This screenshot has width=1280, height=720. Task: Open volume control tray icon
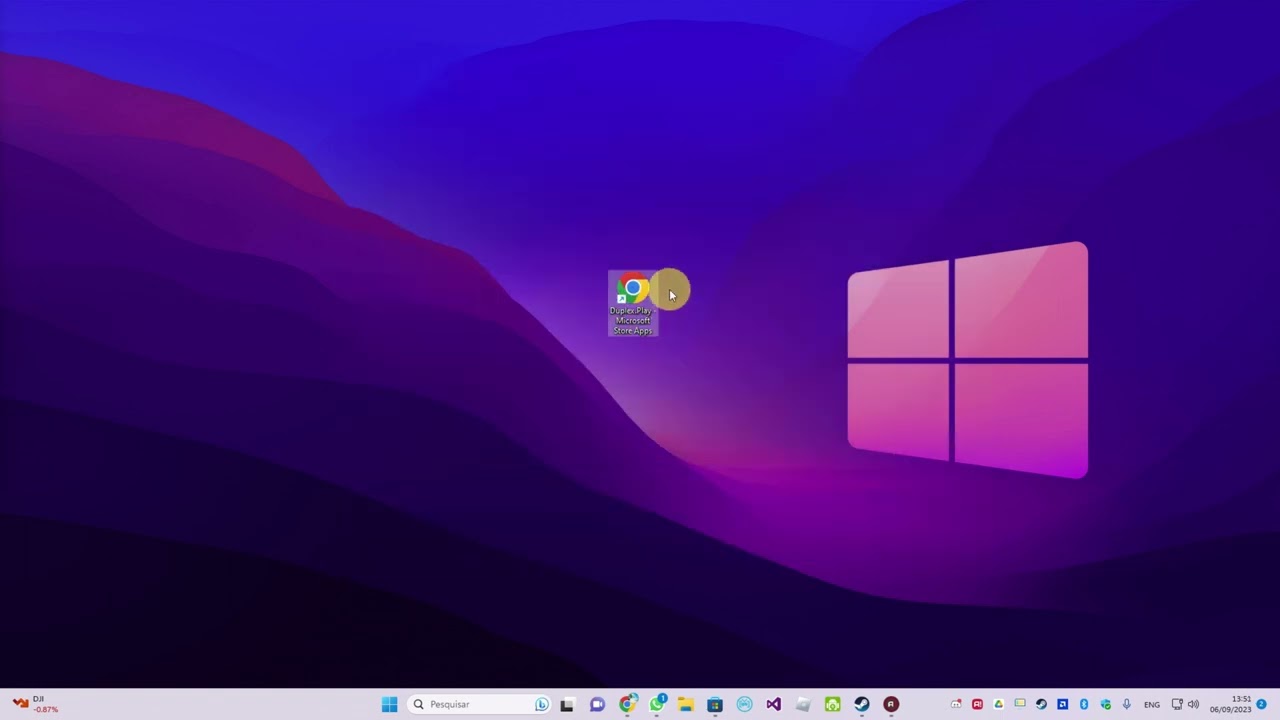1193,705
